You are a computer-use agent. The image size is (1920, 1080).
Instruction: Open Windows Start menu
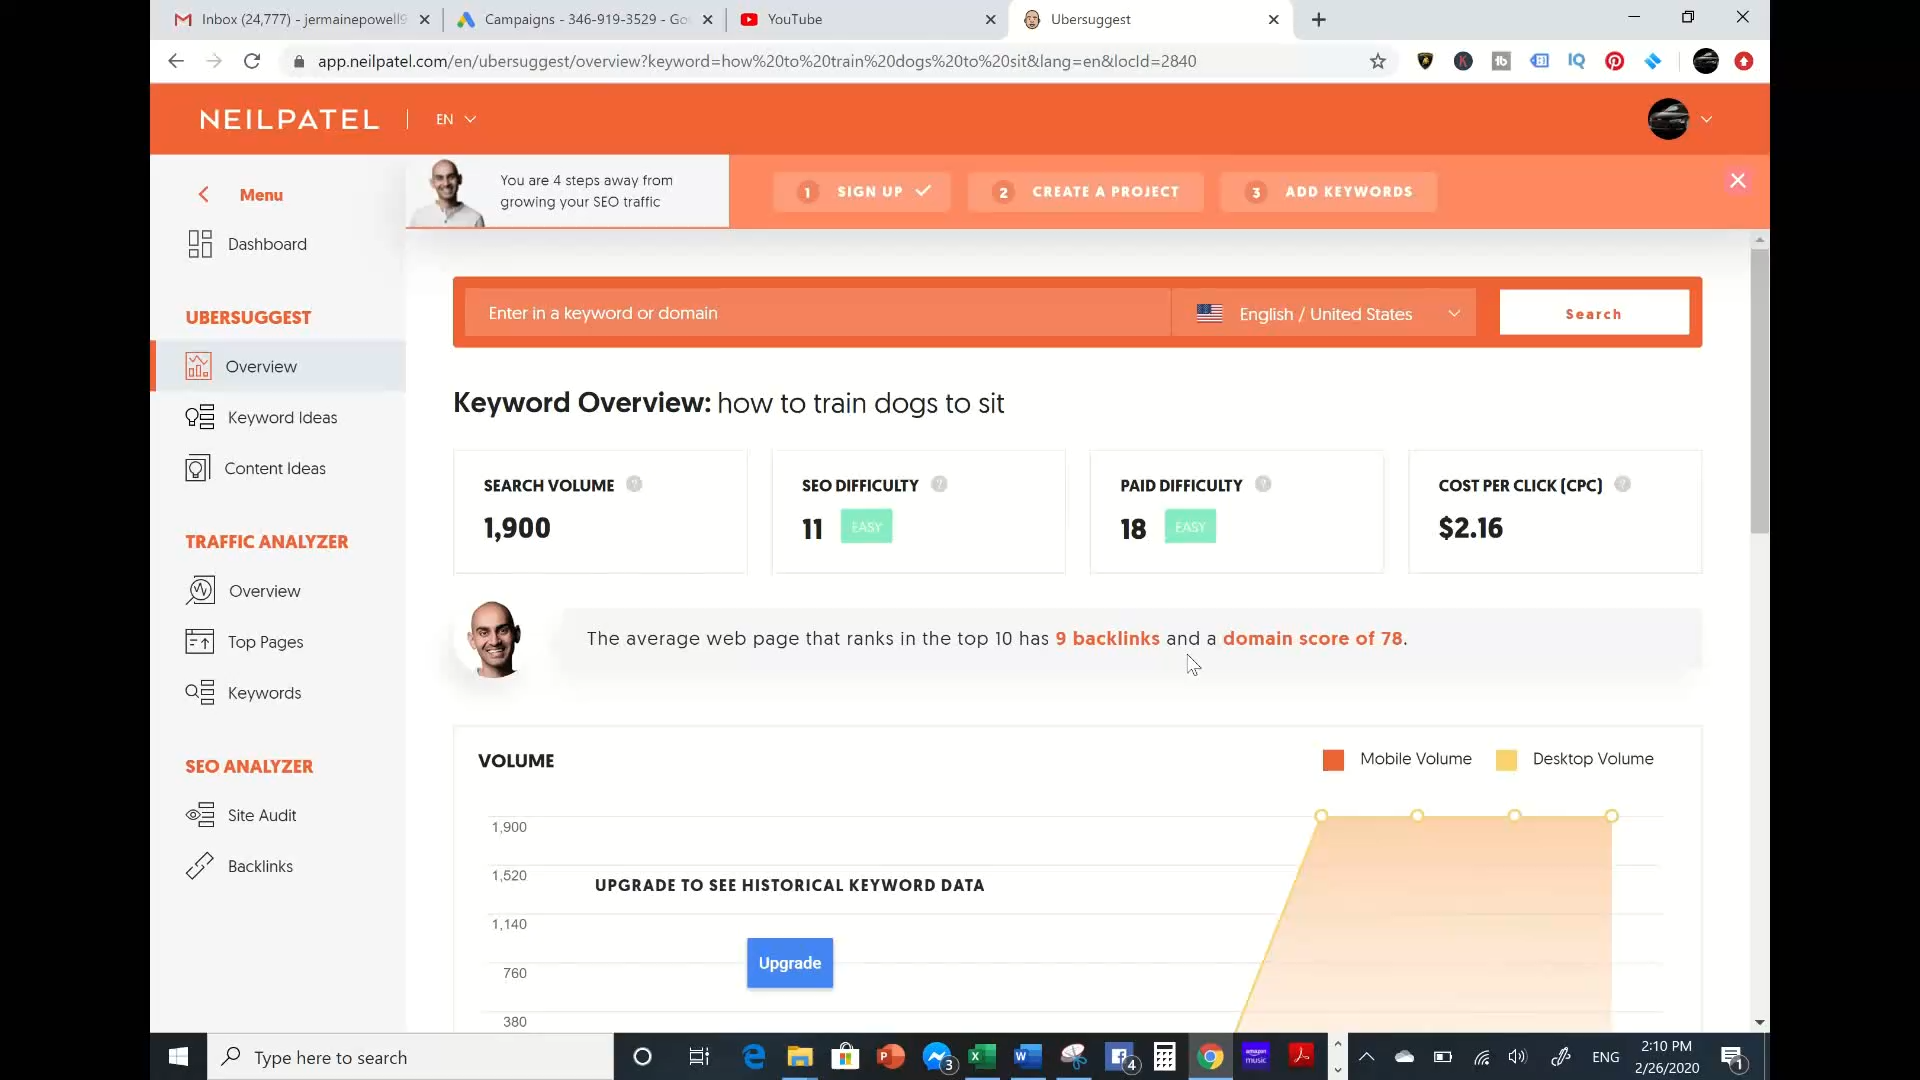[x=179, y=1057]
